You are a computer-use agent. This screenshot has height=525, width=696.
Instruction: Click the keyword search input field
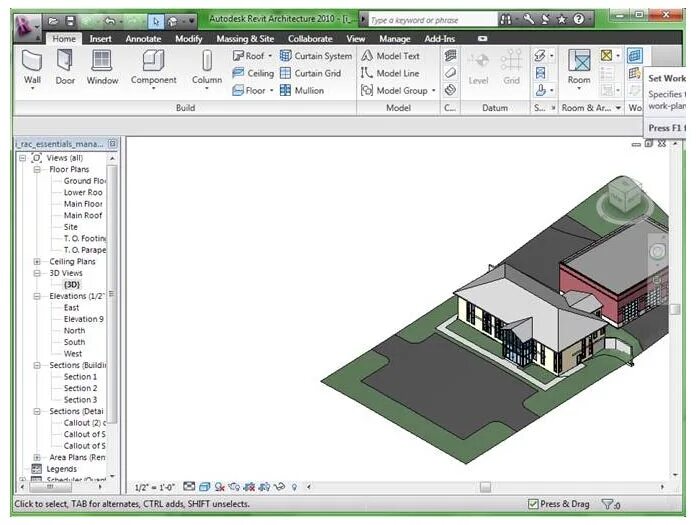point(433,20)
